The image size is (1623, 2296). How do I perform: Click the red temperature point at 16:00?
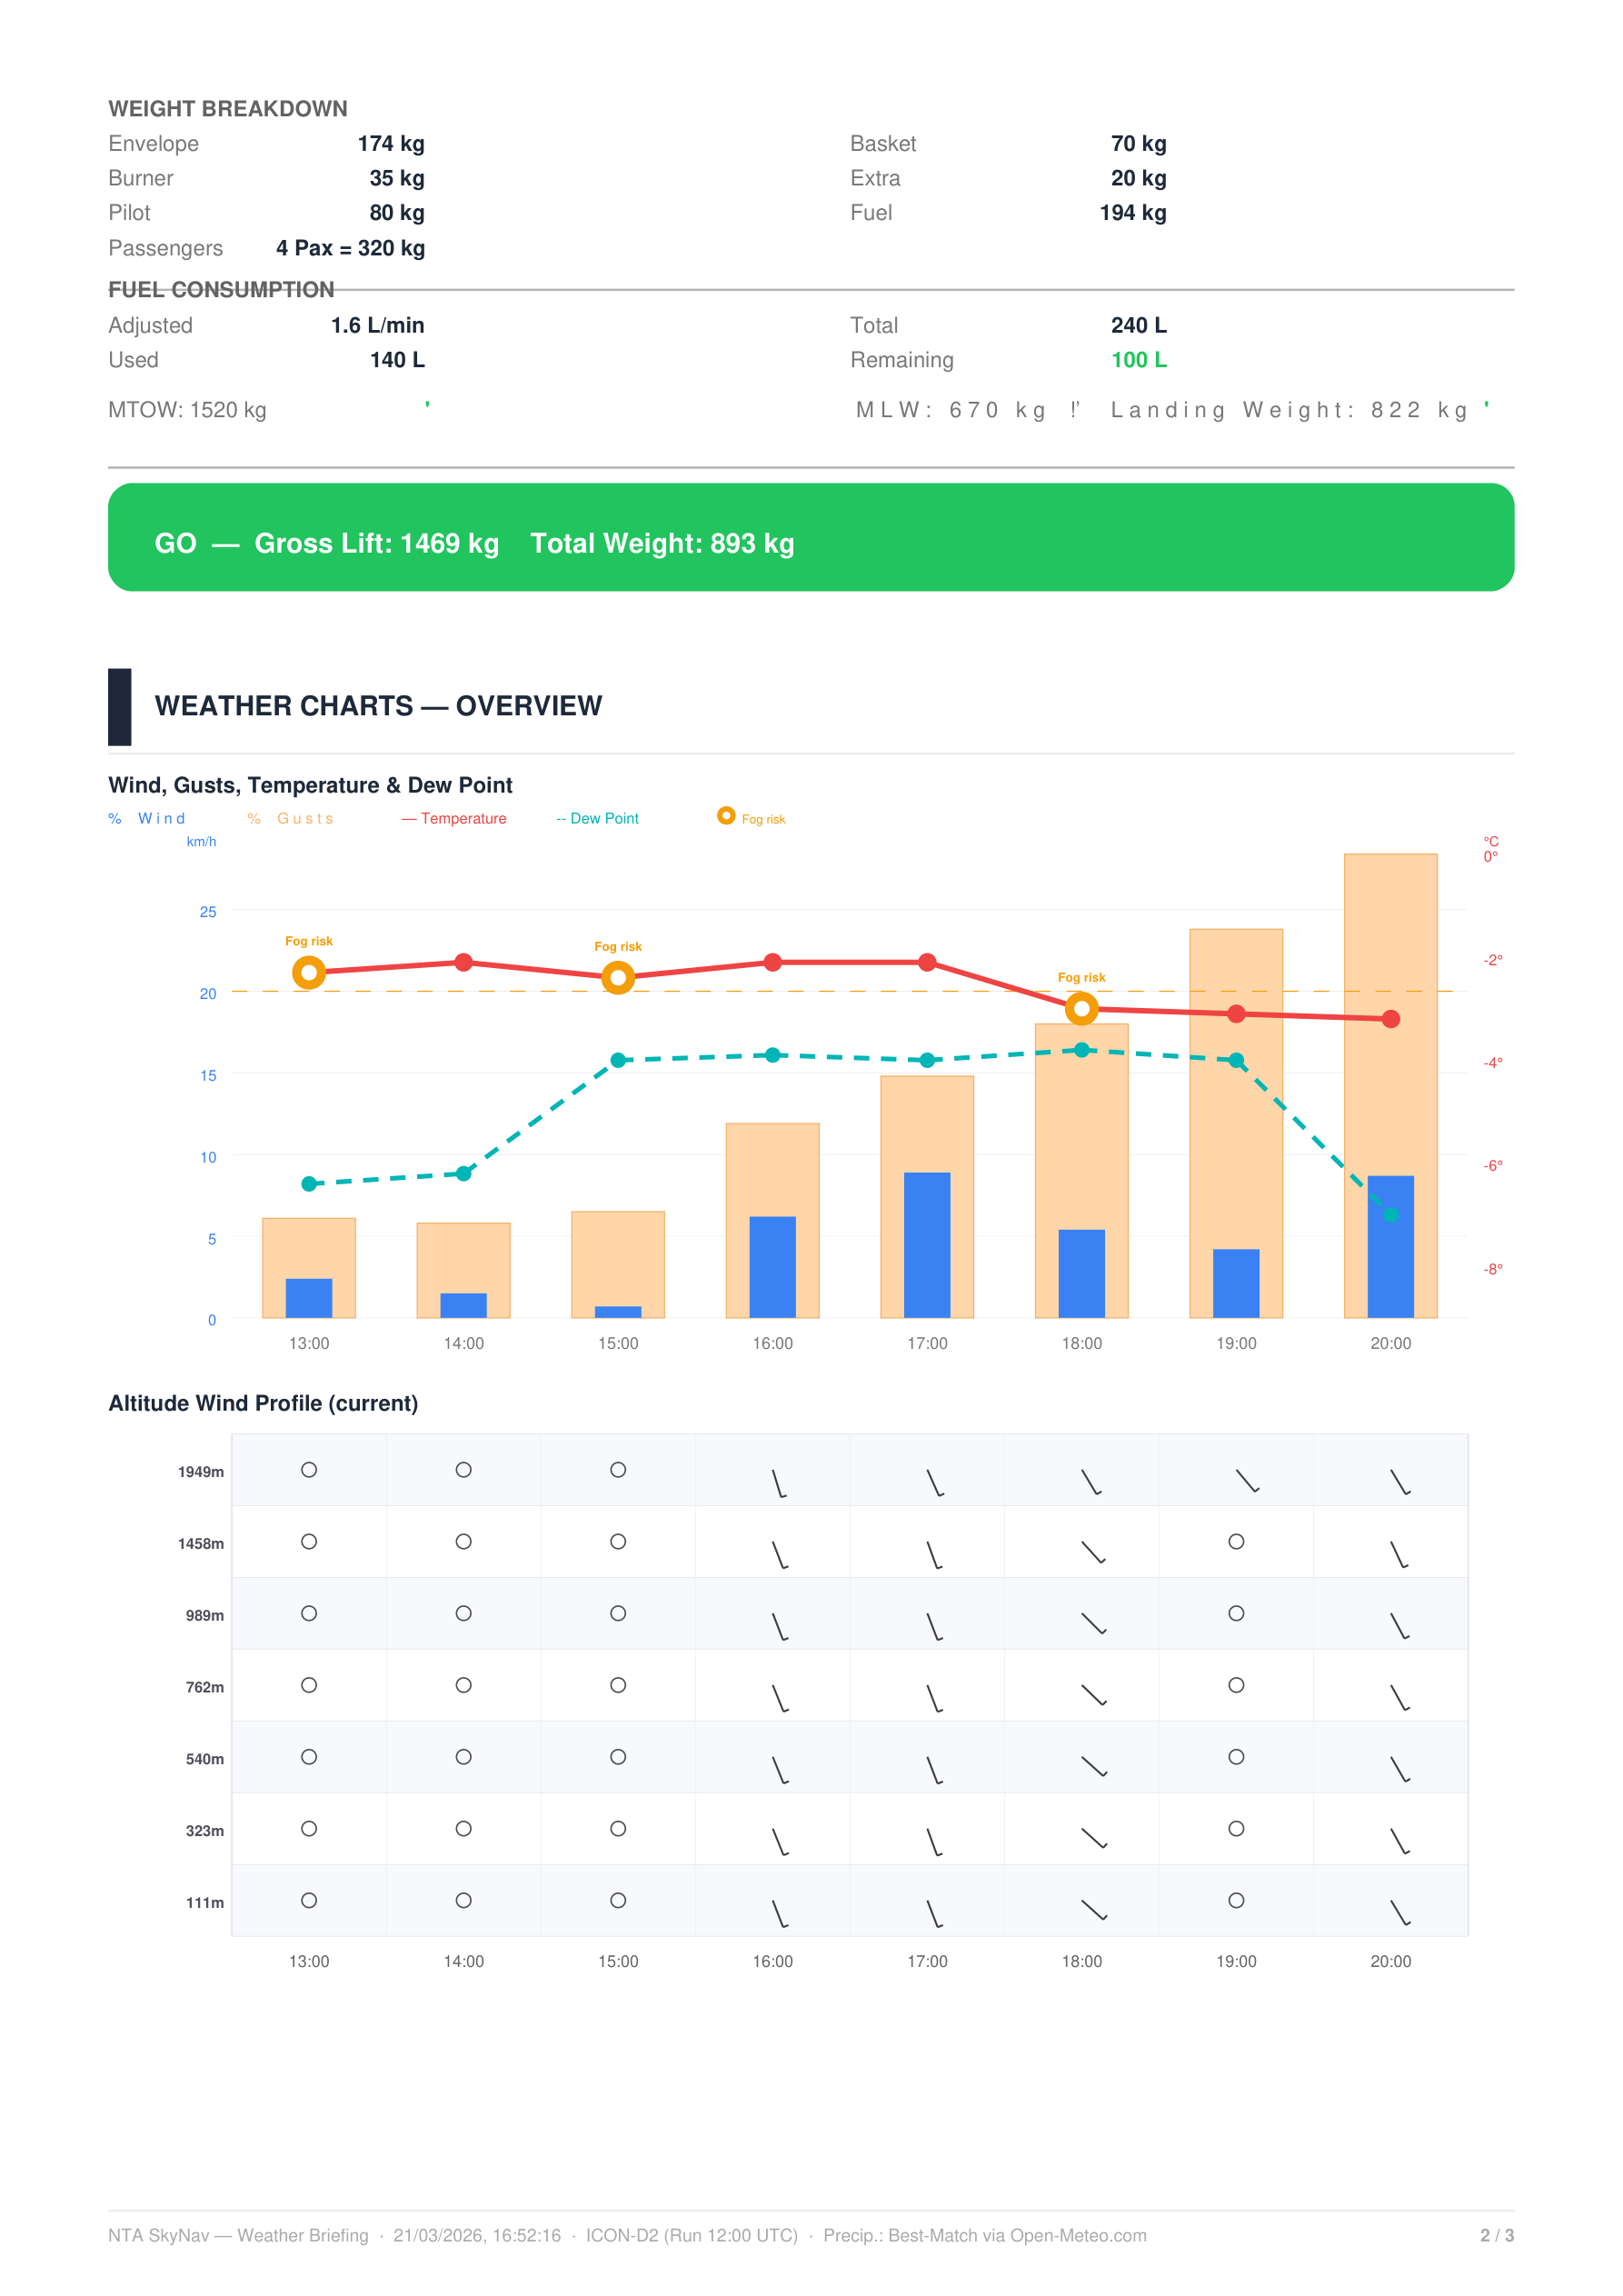pos(772,962)
